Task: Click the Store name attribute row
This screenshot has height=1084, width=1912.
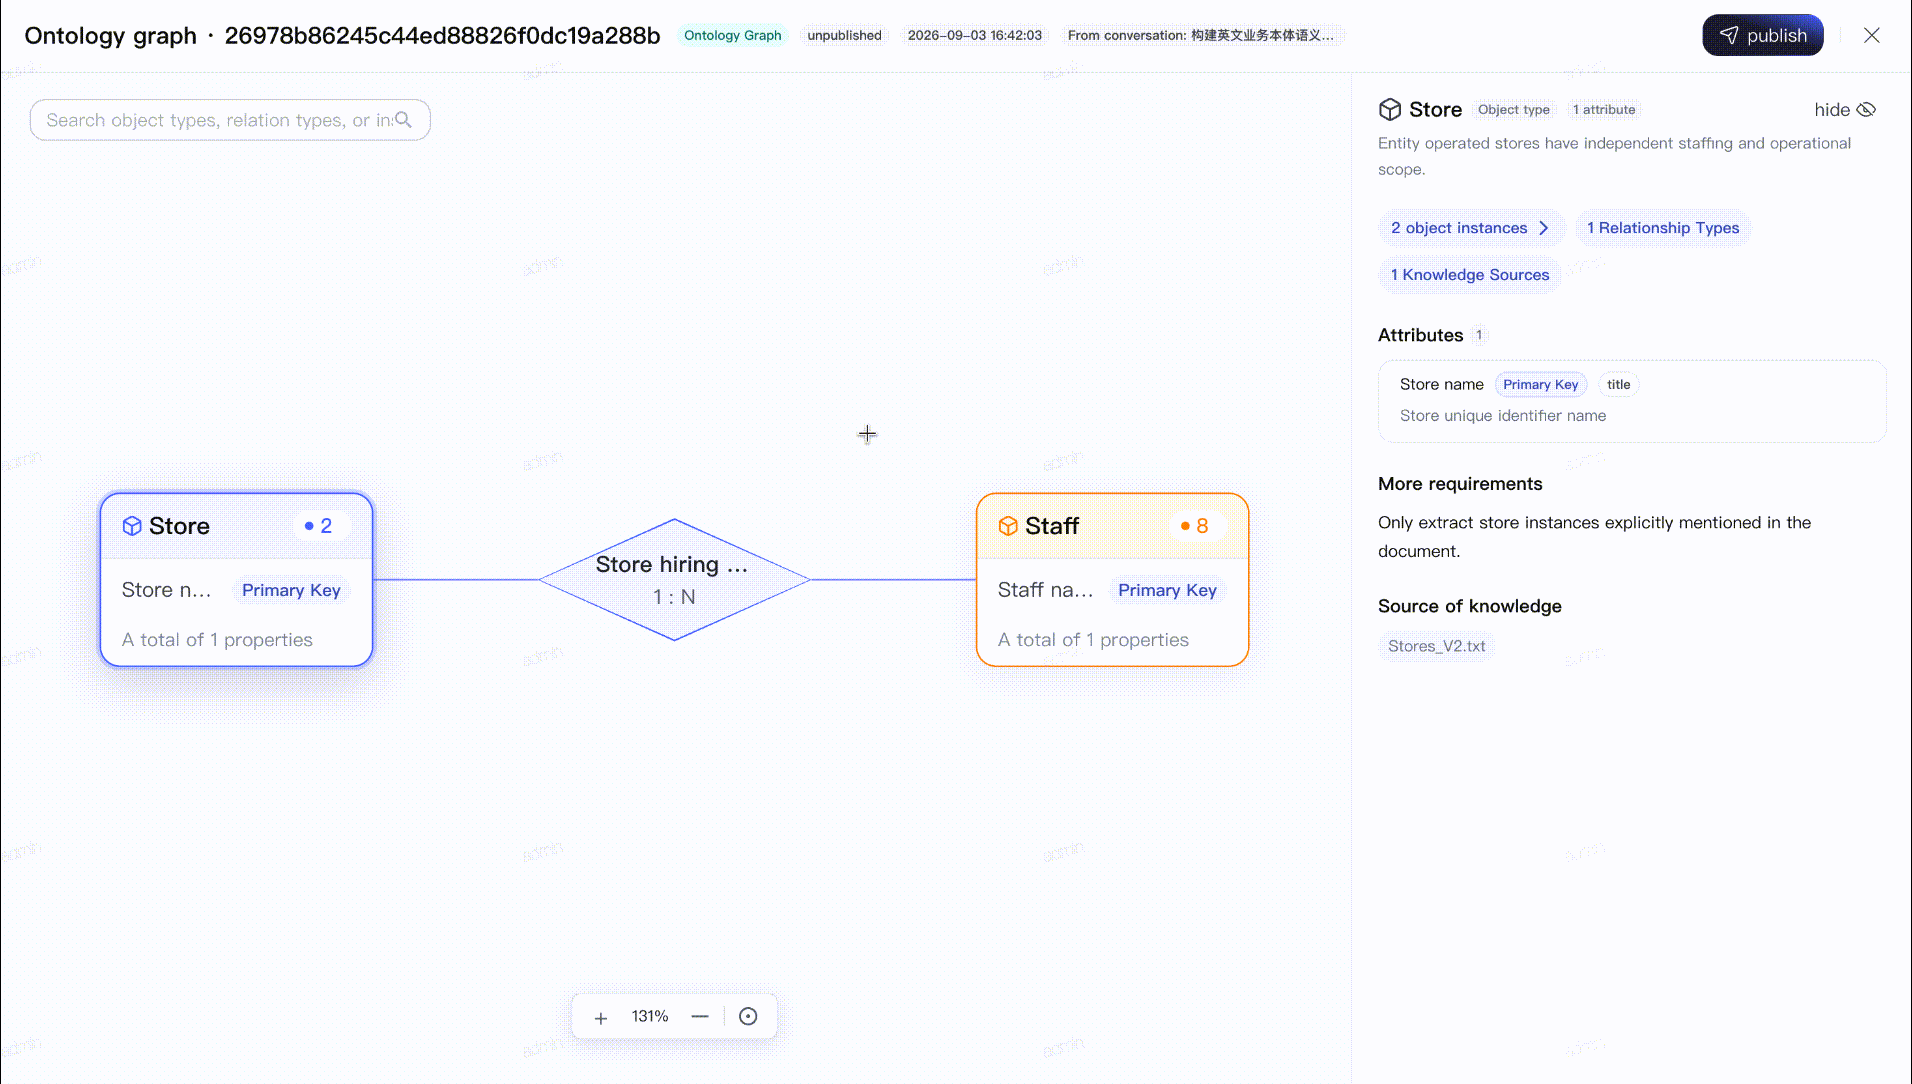Action: pos(1632,401)
